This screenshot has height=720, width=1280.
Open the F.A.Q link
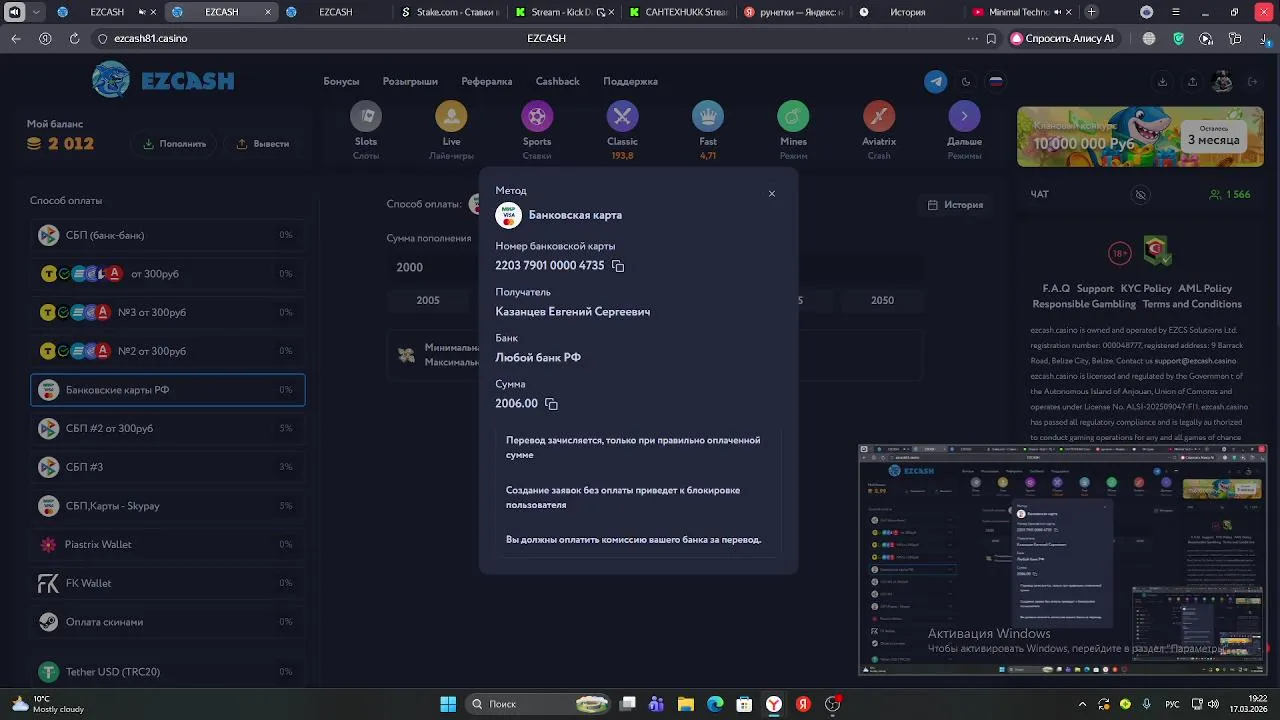coord(1056,289)
